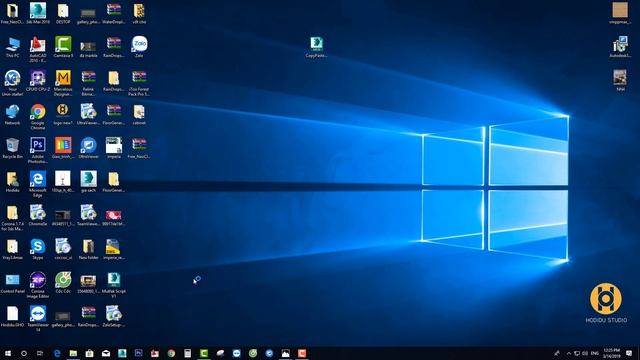The image size is (640, 360).
Task: Open Microsoft Store from the taskbar
Action: coord(89,353)
